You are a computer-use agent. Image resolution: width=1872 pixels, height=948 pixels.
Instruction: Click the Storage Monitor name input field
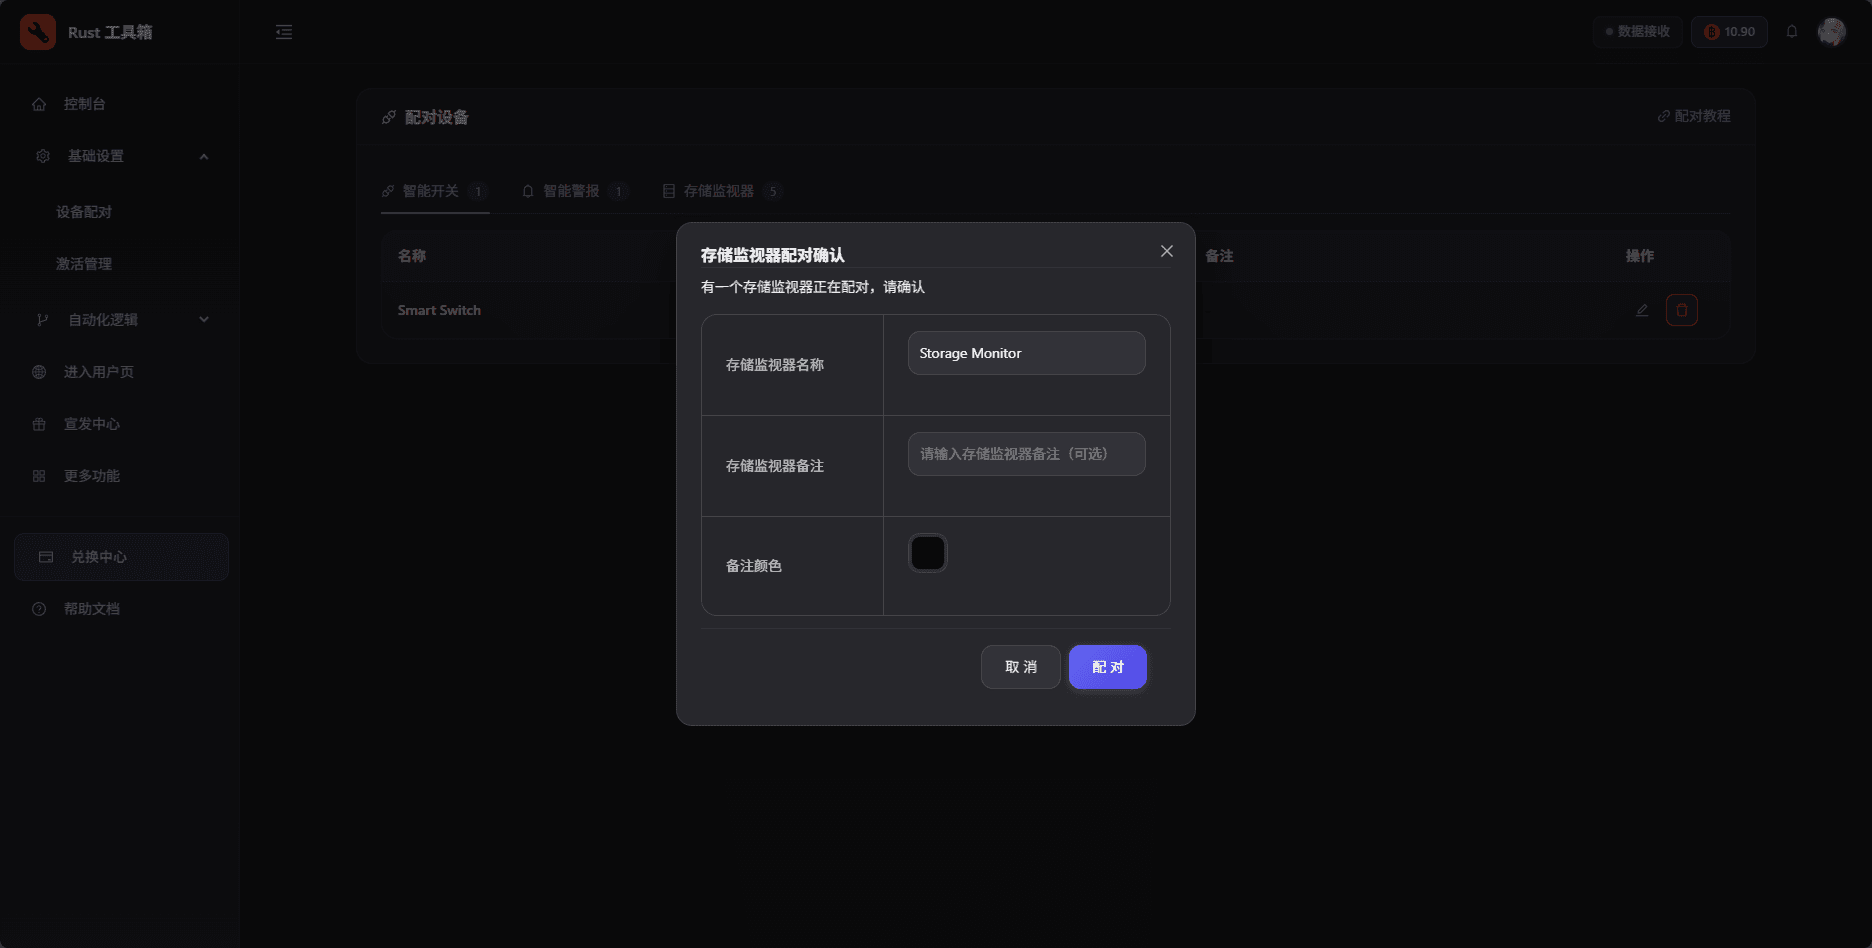[1026, 353]
